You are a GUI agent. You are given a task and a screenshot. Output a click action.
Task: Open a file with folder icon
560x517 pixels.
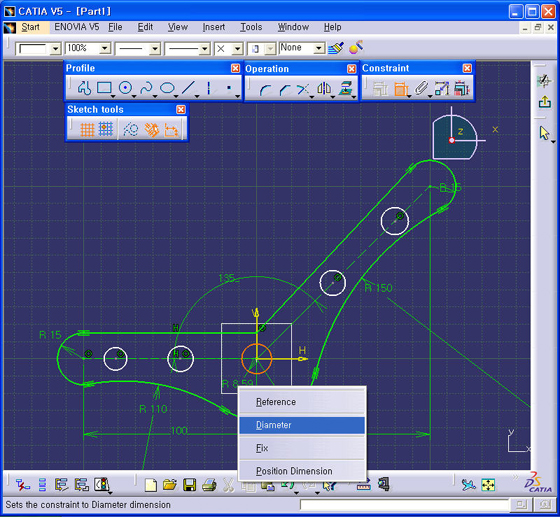[170, 485]
